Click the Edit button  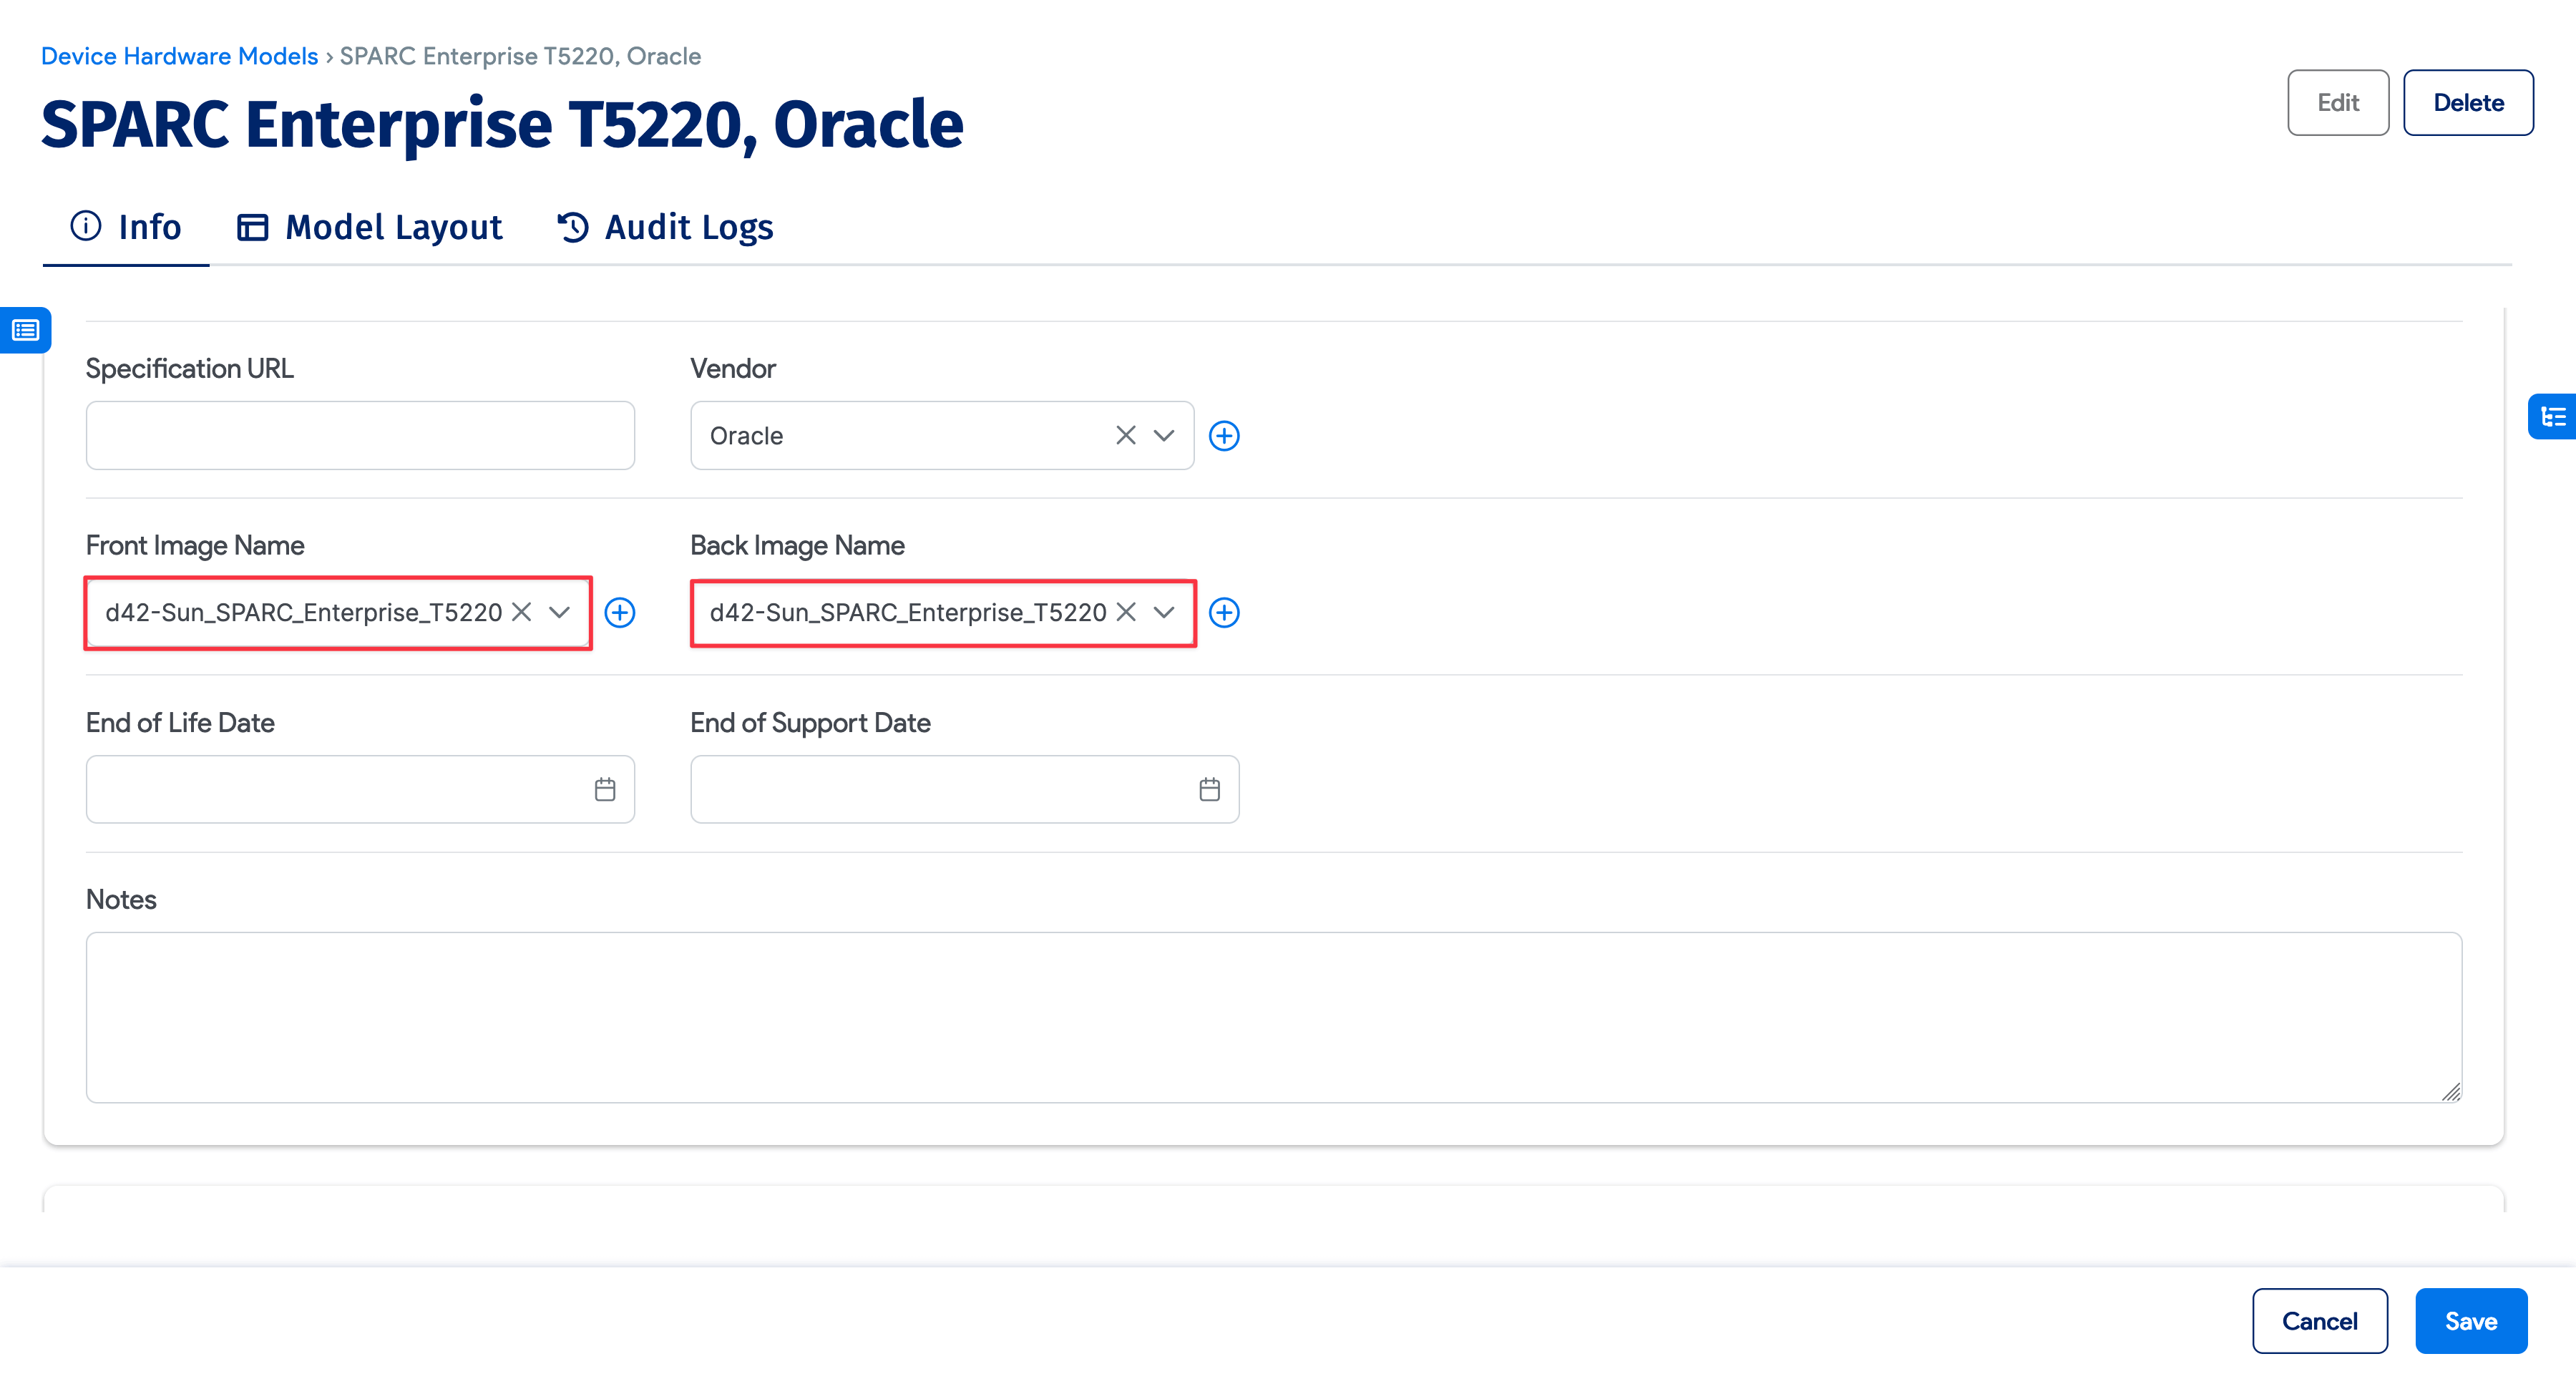click(x=2338, y=102)
